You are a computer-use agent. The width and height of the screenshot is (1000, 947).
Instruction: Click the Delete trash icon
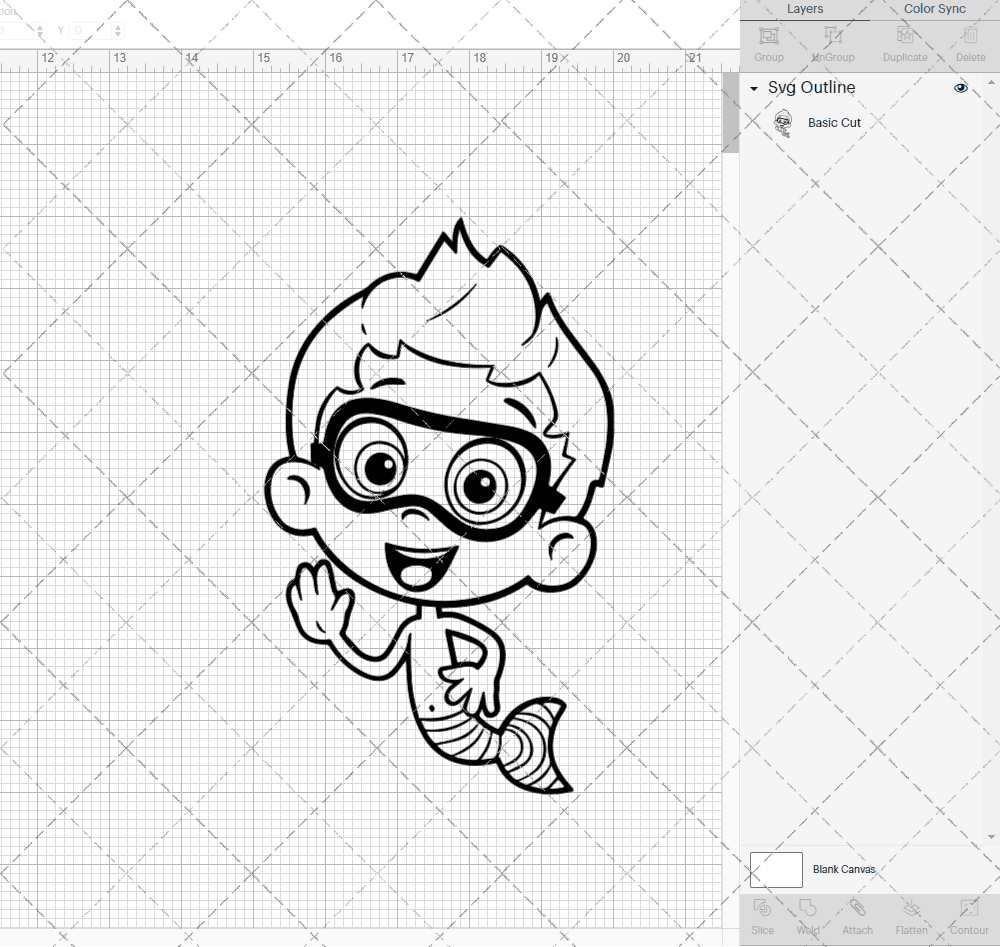970,35
